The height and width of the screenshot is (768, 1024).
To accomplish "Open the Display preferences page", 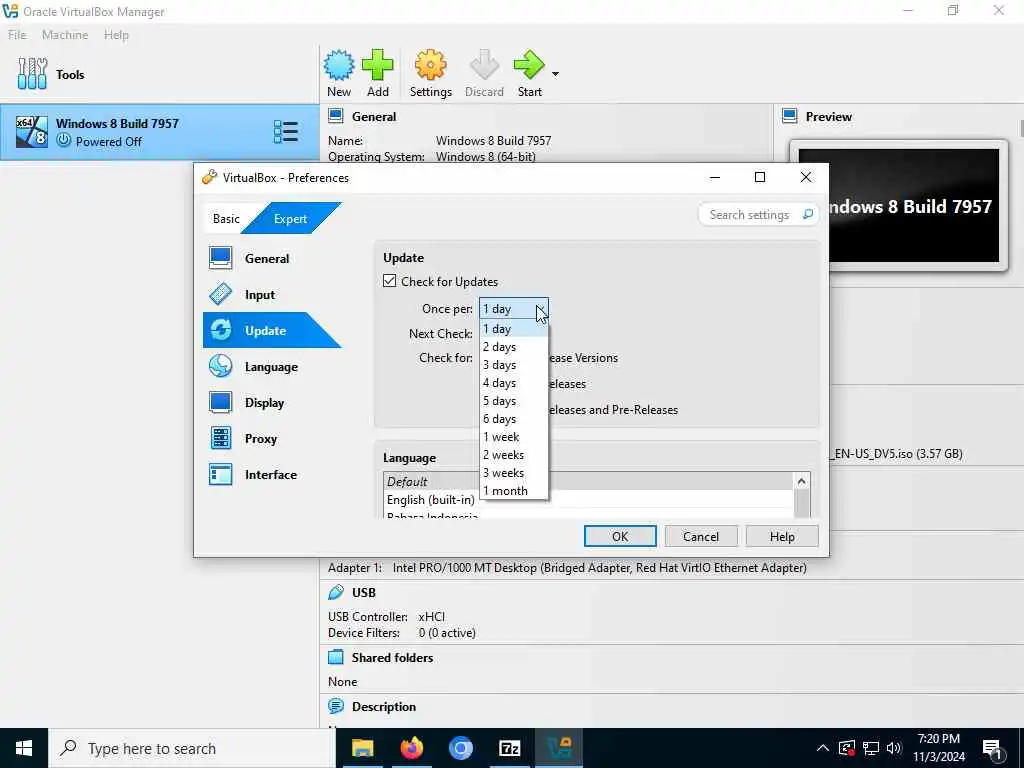I will [x=264, y=402].
